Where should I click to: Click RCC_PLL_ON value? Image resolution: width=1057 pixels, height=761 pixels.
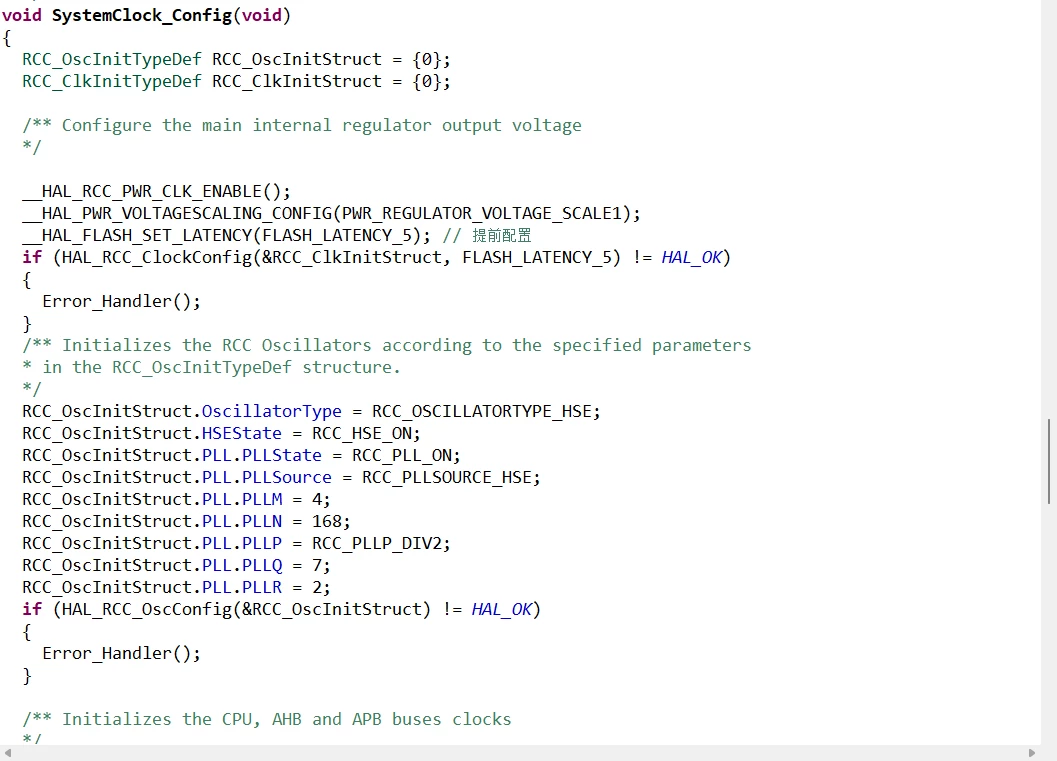coord(404,456)
